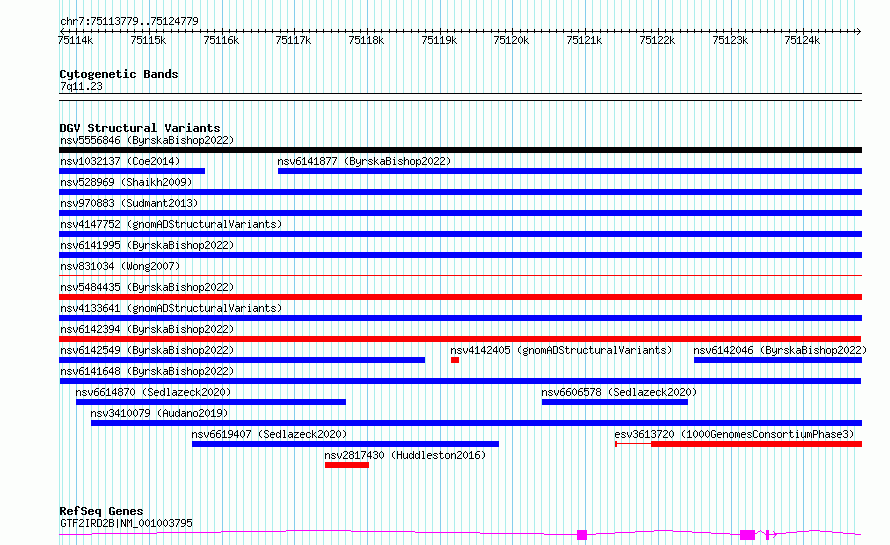This screenshot has height=545, width=890.
Task: Select the thin red nsv831034 line
Action: tap(460, 276)
